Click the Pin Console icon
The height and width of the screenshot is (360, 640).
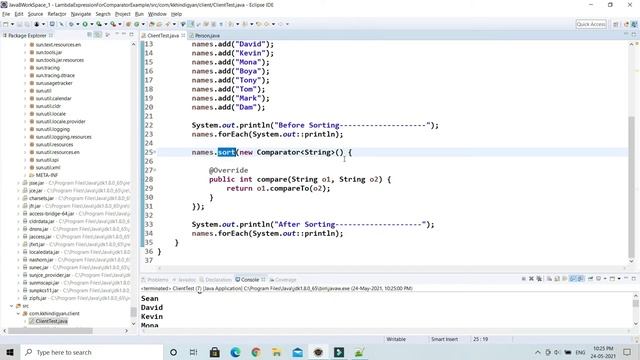click(590, 279)
